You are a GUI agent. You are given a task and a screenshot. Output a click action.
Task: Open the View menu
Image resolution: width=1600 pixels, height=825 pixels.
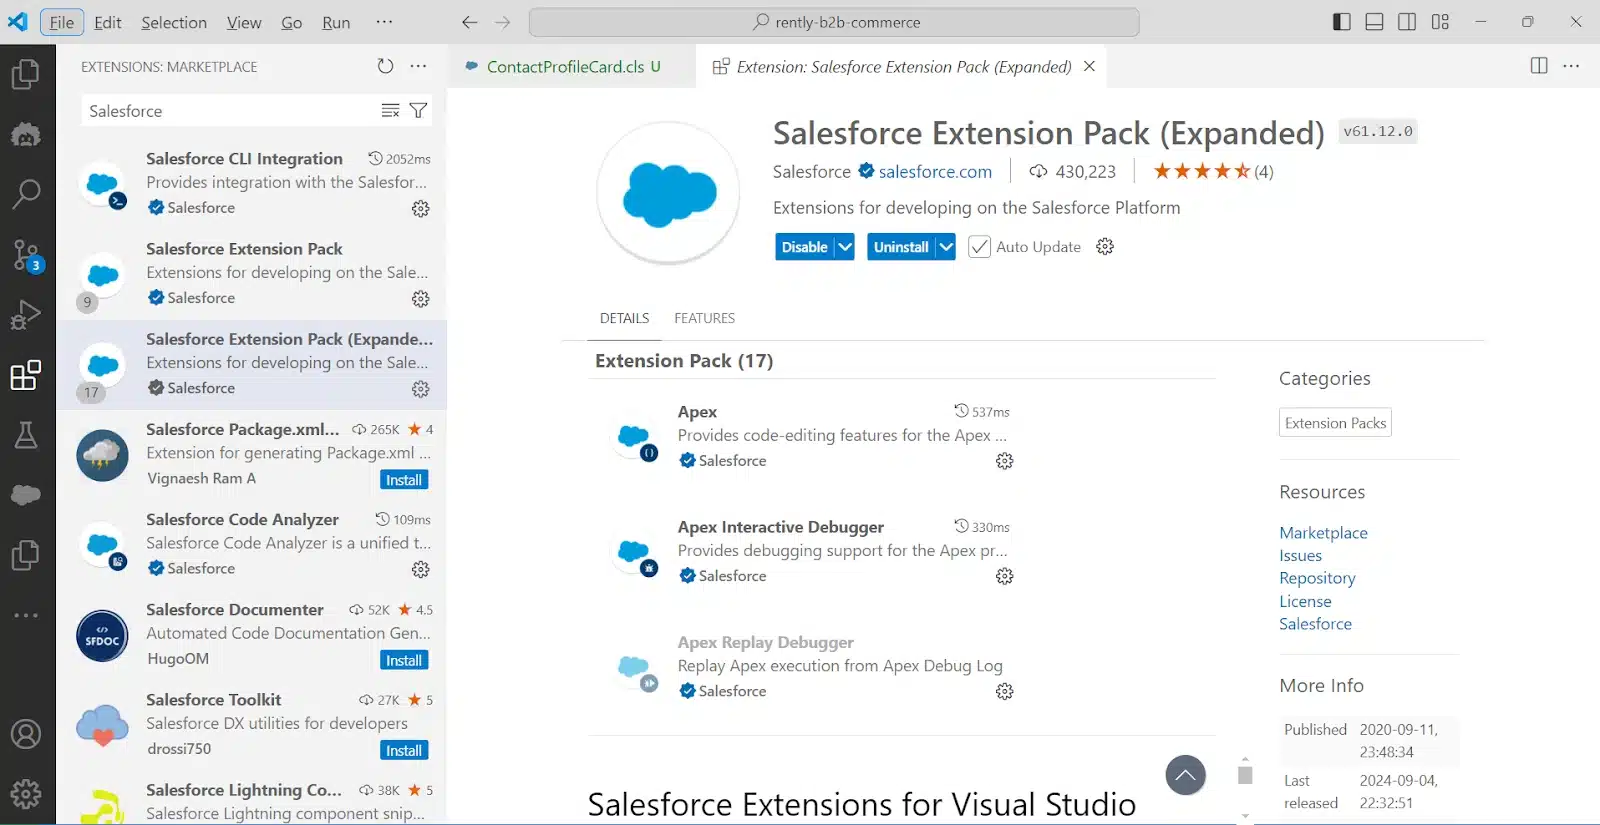tap(244, 22)
